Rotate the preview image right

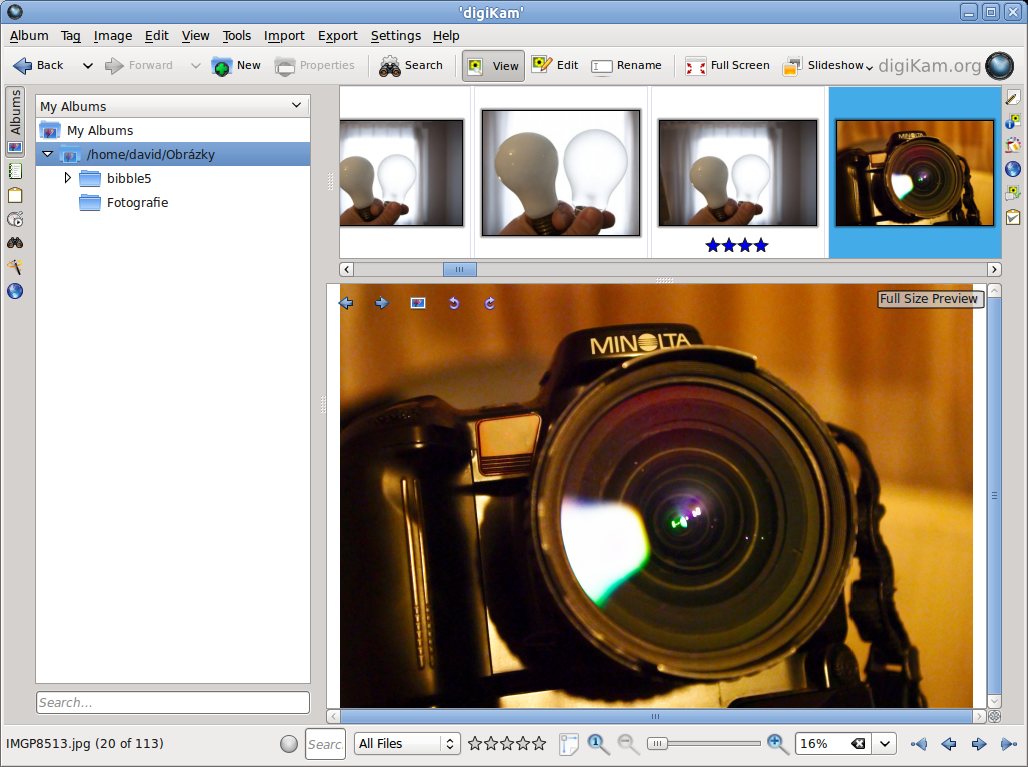(490, 303)
